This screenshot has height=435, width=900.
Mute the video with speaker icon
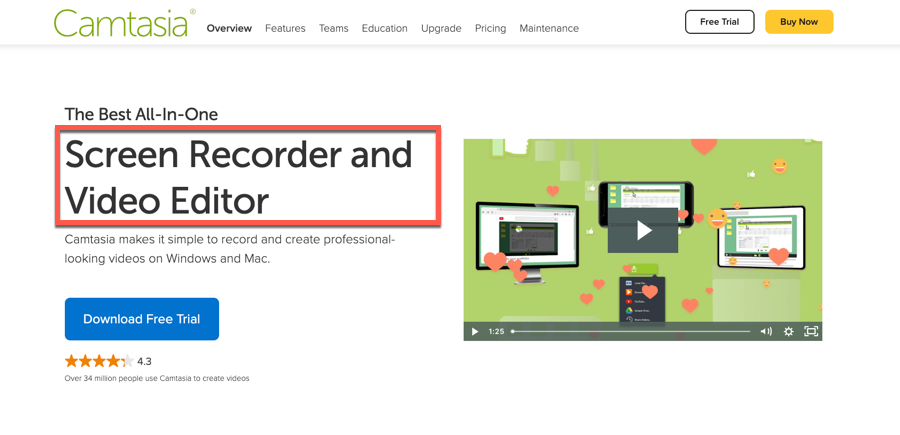click(766, 331)
